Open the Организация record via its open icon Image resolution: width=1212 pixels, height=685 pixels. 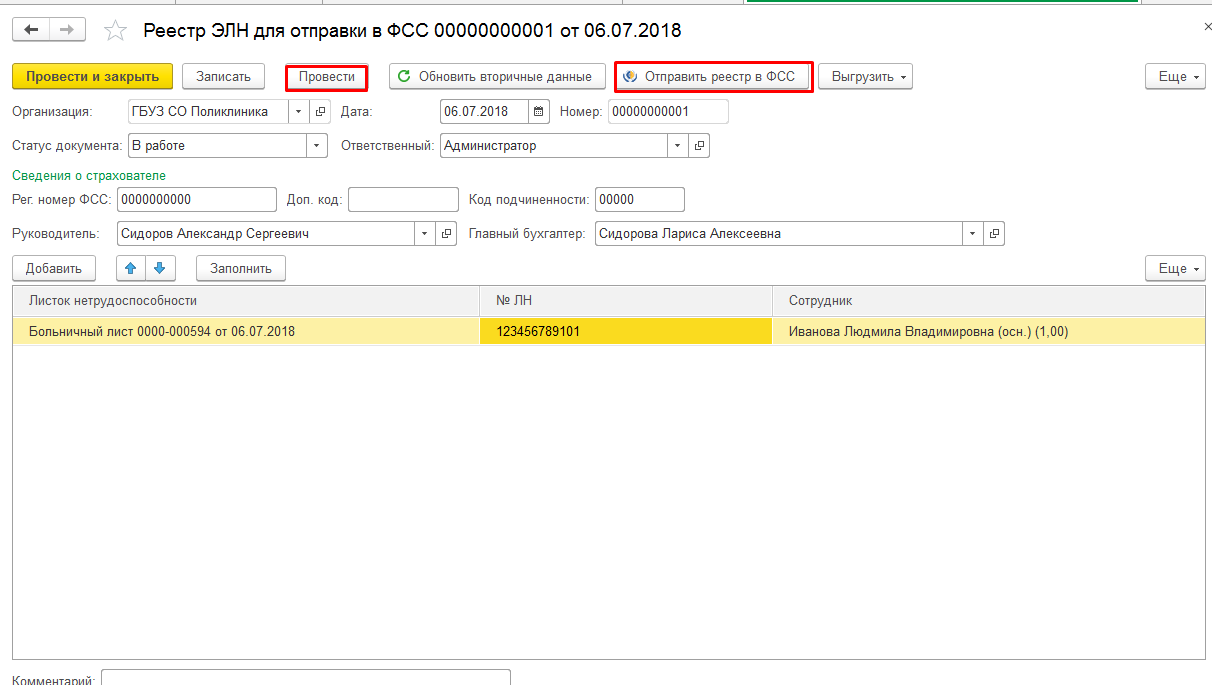click(x=320, y=112)
